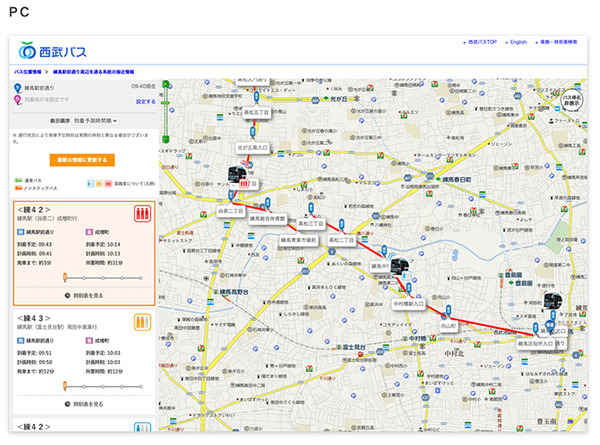The height and width of the screenshot is (445, 600).
Task: Click the pink destination pin icon
Action: (x=17, y=100)
